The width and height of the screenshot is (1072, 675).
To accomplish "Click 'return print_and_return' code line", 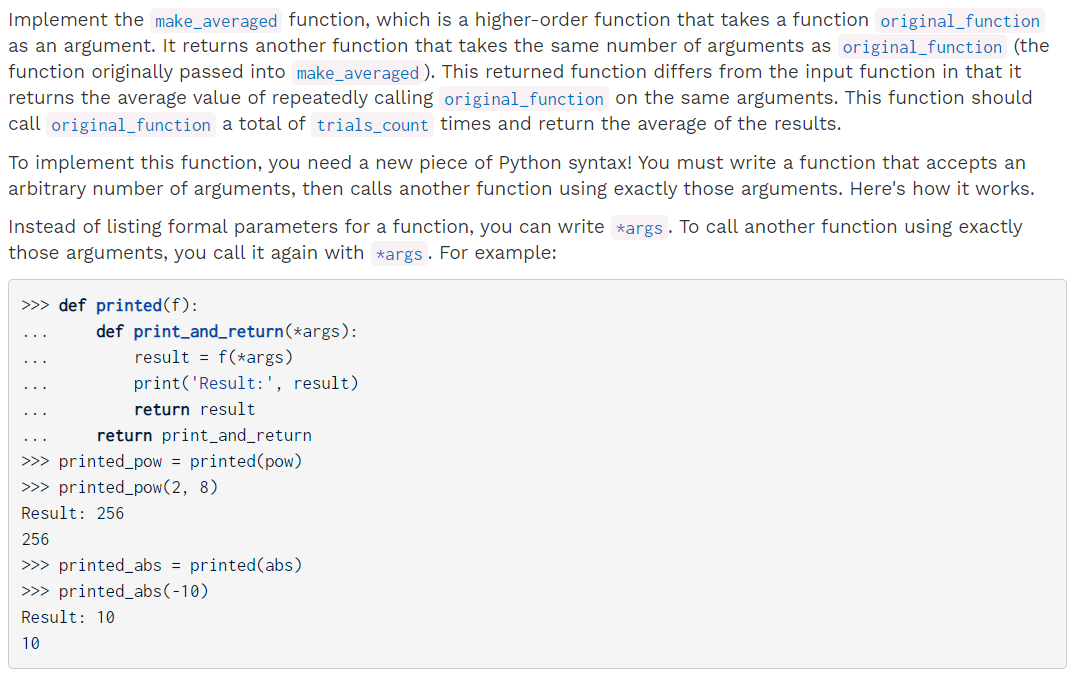I will [x=204, y=435].
